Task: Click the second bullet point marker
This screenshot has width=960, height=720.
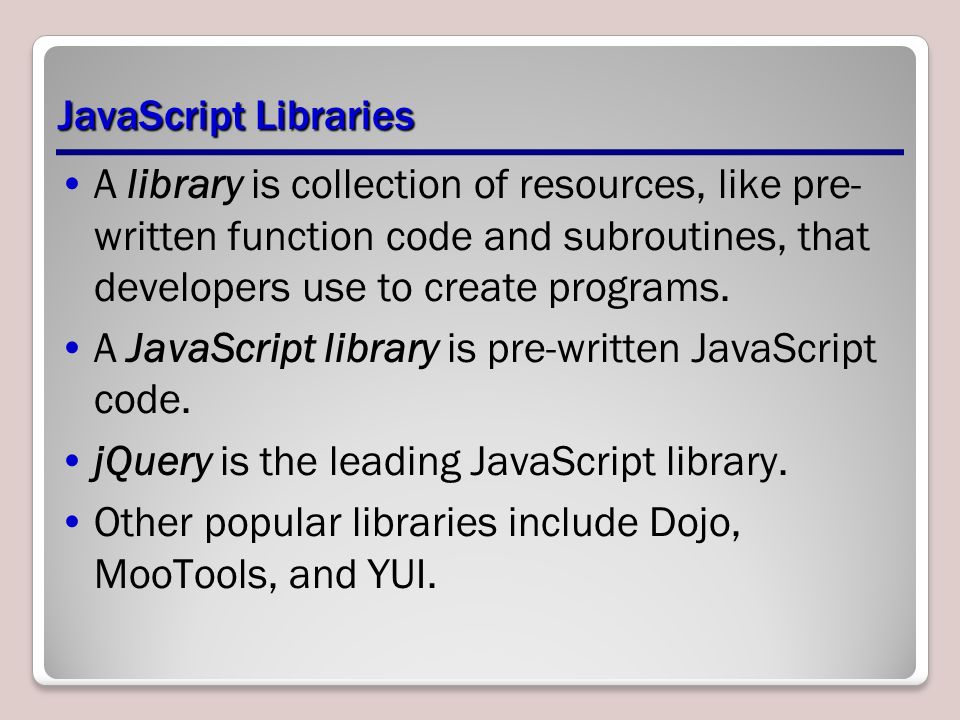Action: click(72, 347)
